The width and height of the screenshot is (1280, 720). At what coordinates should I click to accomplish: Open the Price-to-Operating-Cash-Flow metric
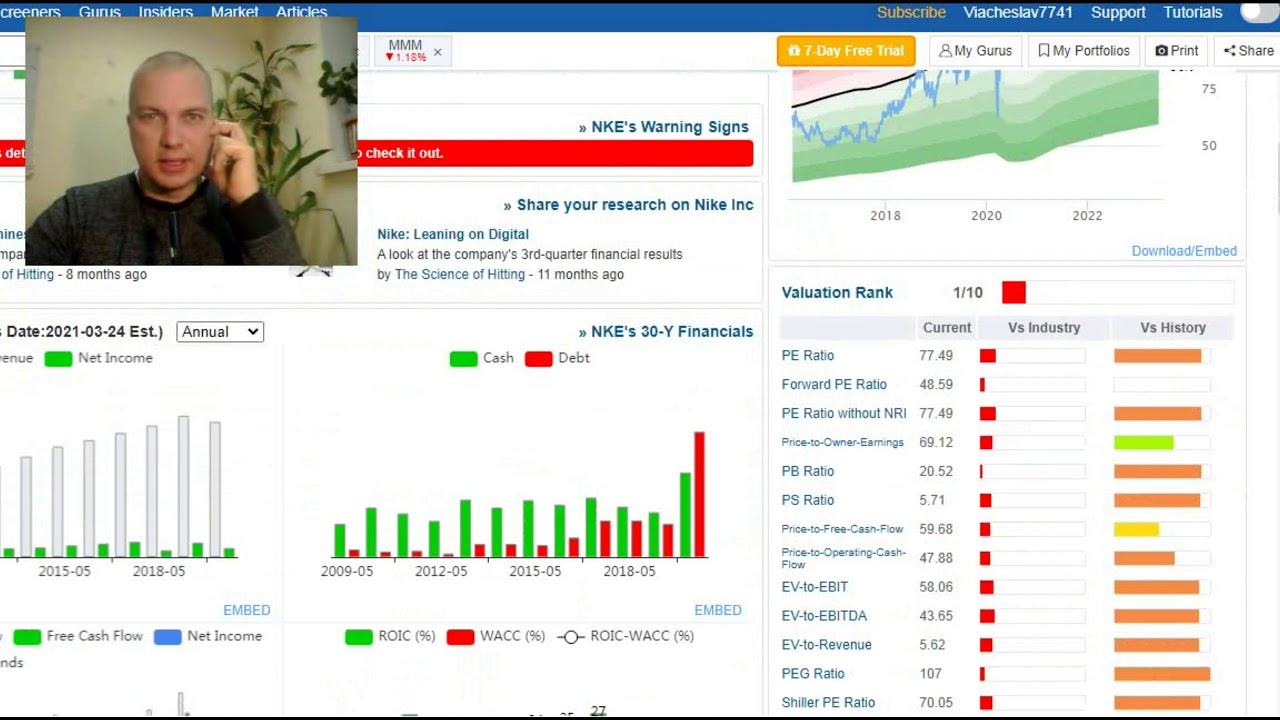(844, 558)
